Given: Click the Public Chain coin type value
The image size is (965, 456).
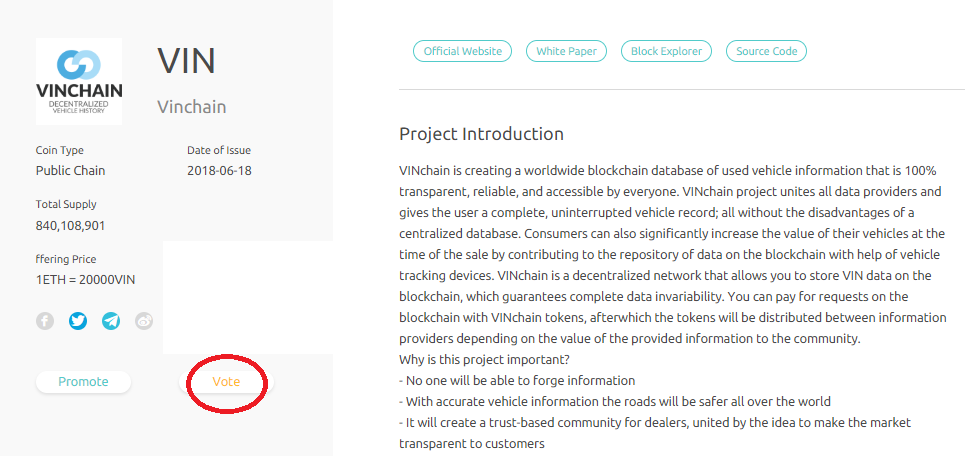Looking at the screenshot, I should (71, 170).
